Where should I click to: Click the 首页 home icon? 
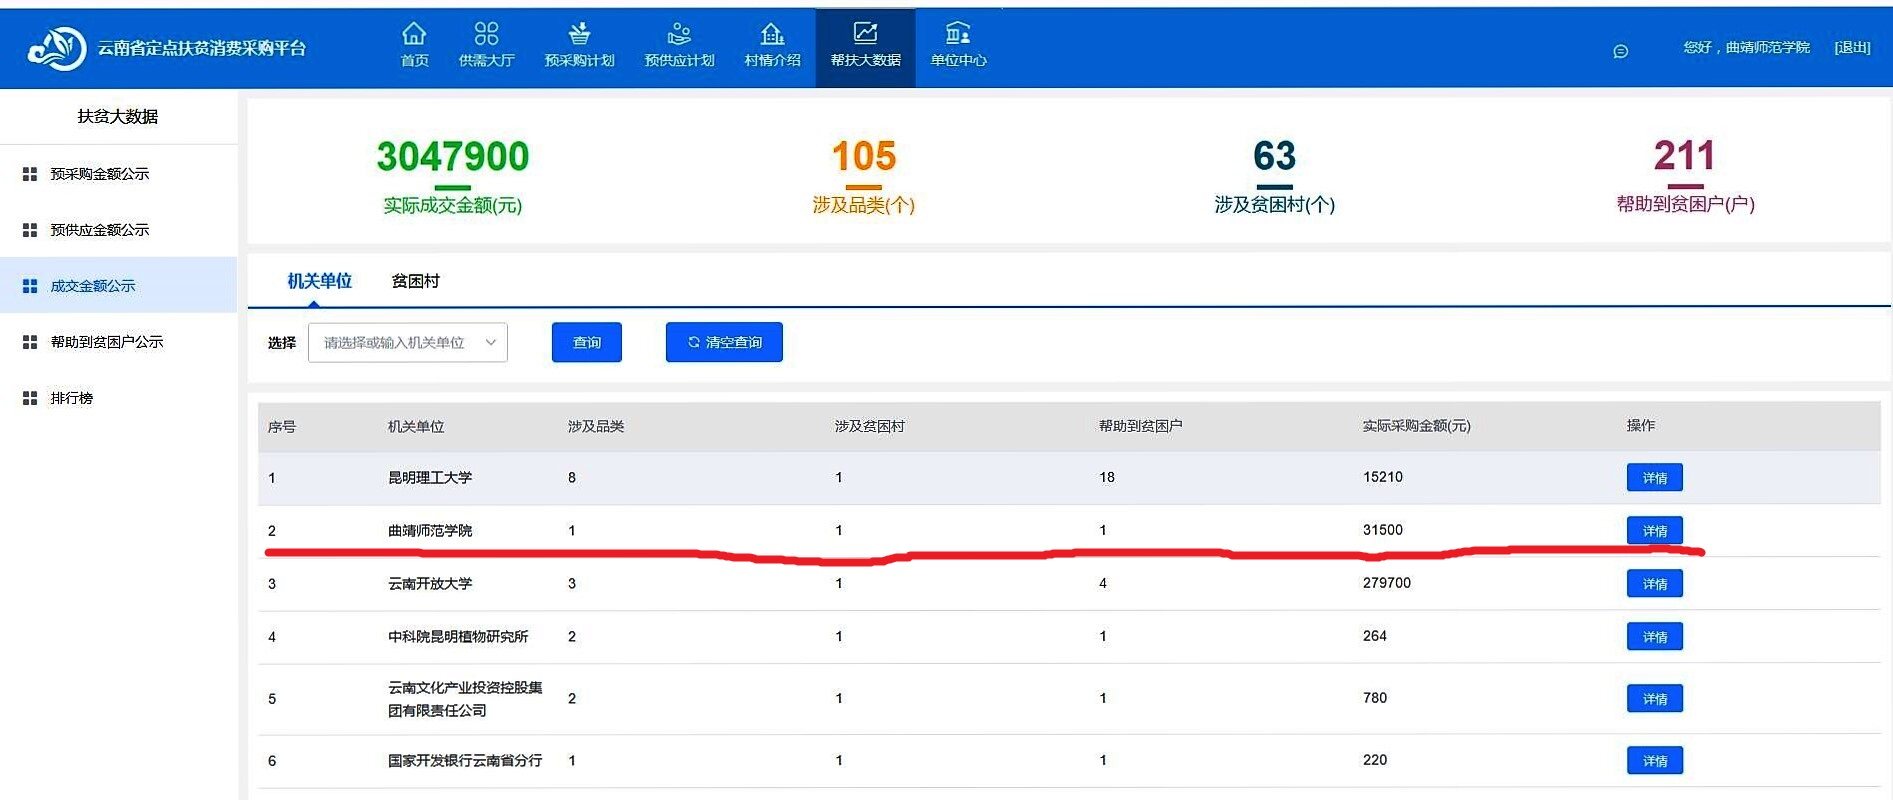414,34
